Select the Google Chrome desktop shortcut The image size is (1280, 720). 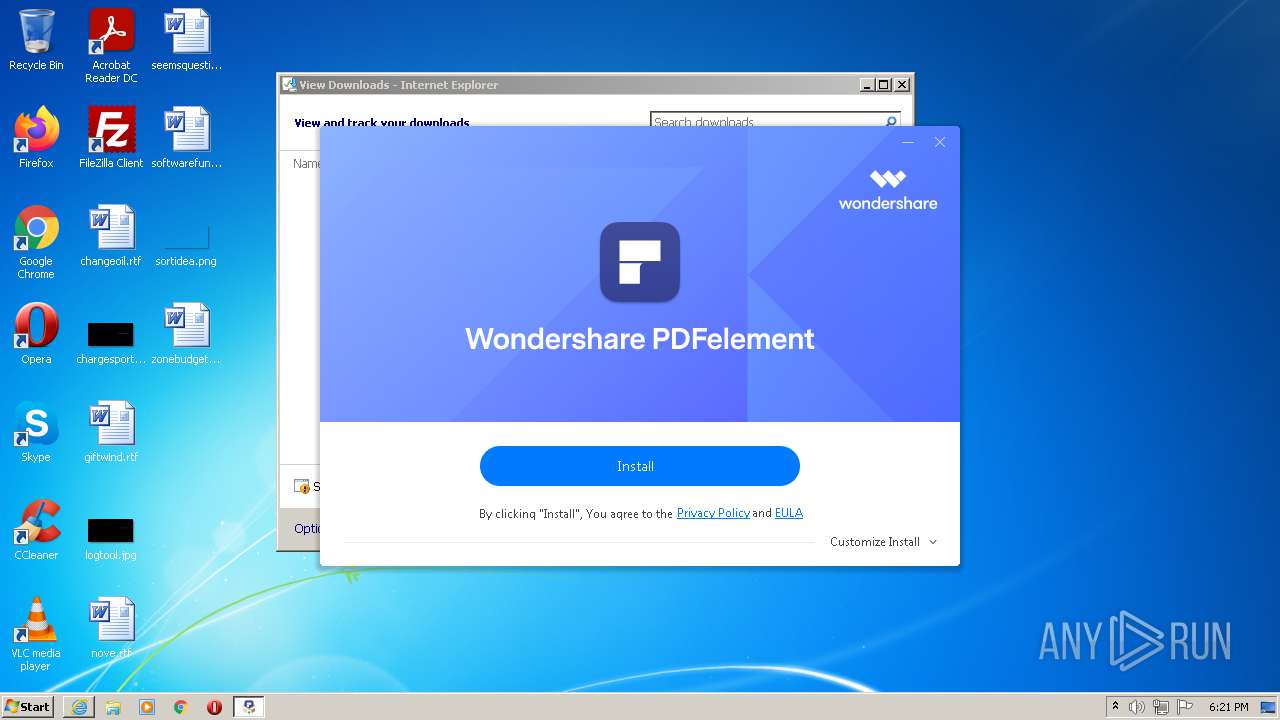pyautogui.click(x=36, y=242)
